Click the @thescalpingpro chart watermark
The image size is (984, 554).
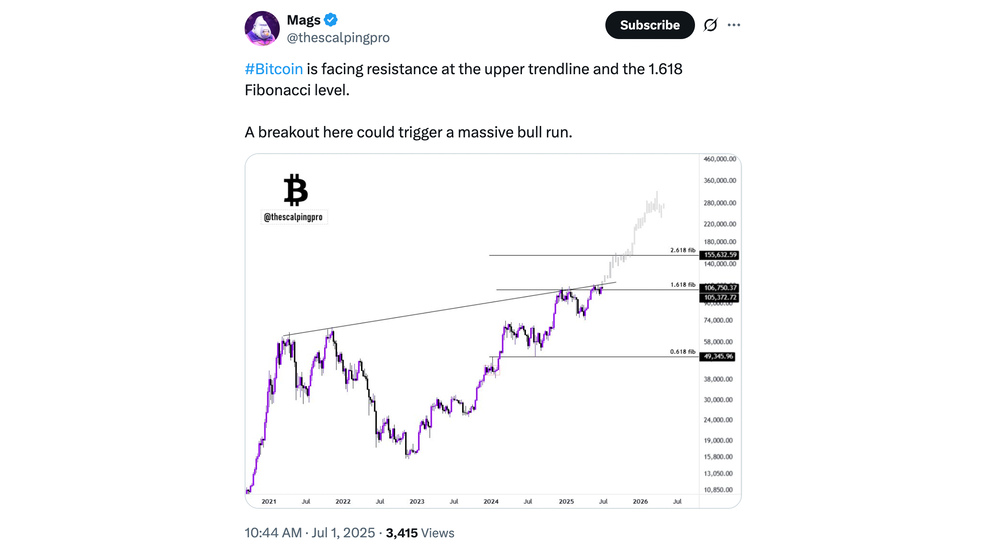(293, 217)
